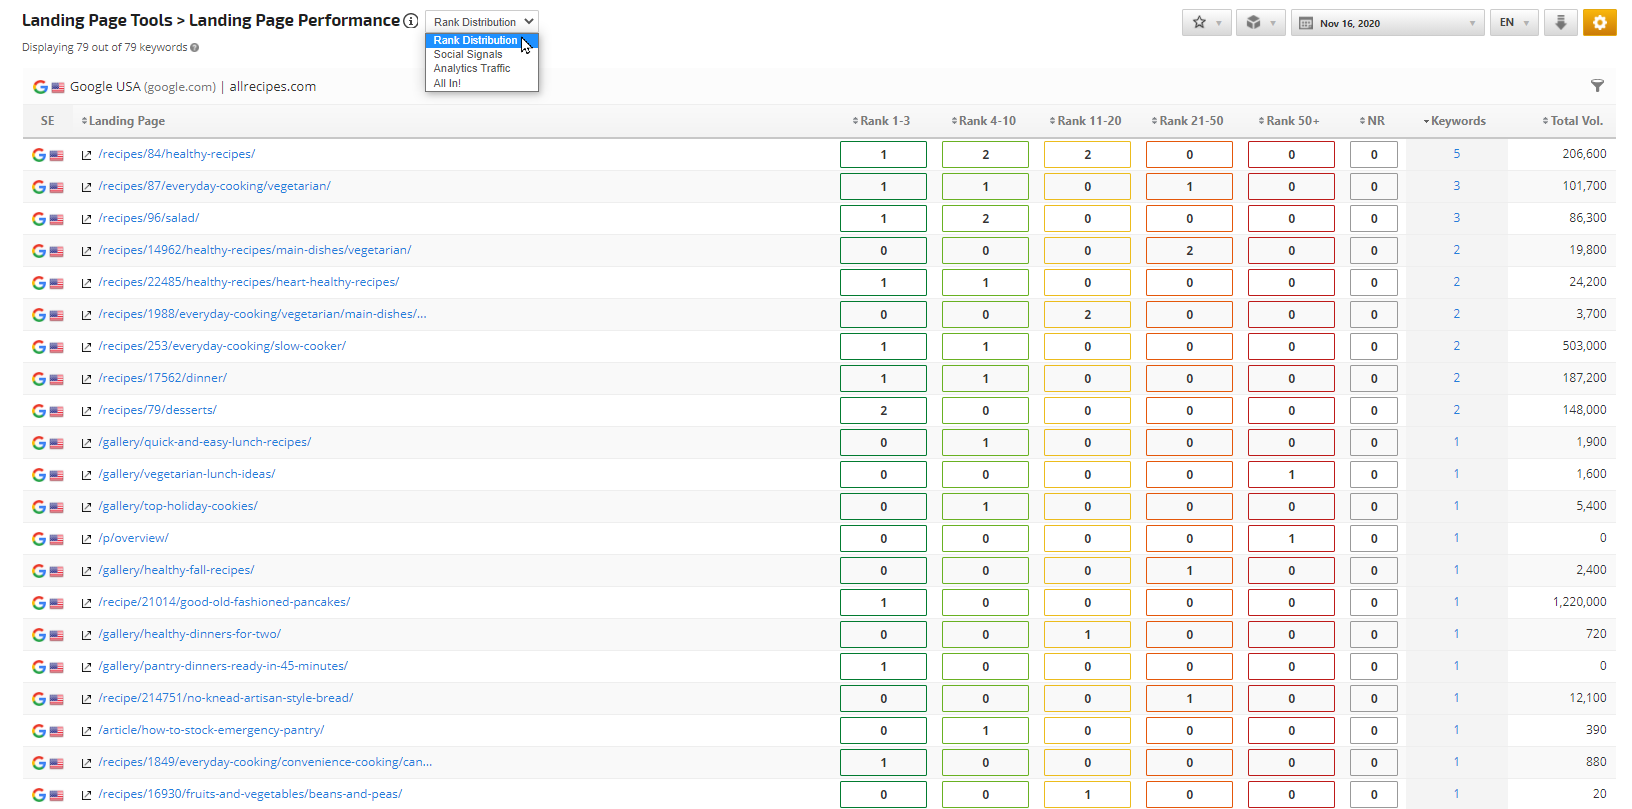Click external link icon for /recipes/96/salad/ row

click(86, 219)
